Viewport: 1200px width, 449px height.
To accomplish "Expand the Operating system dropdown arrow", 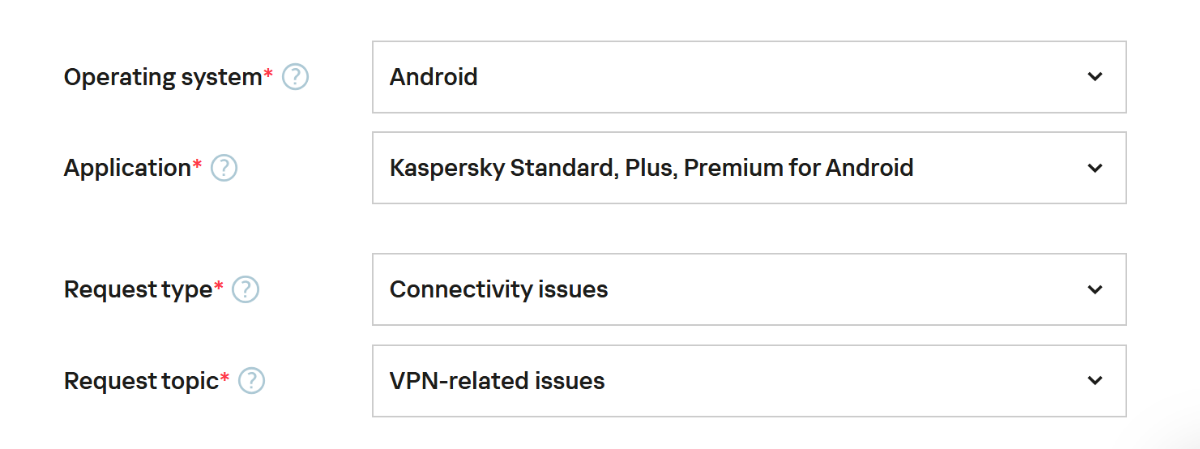I will (1095, 77).
